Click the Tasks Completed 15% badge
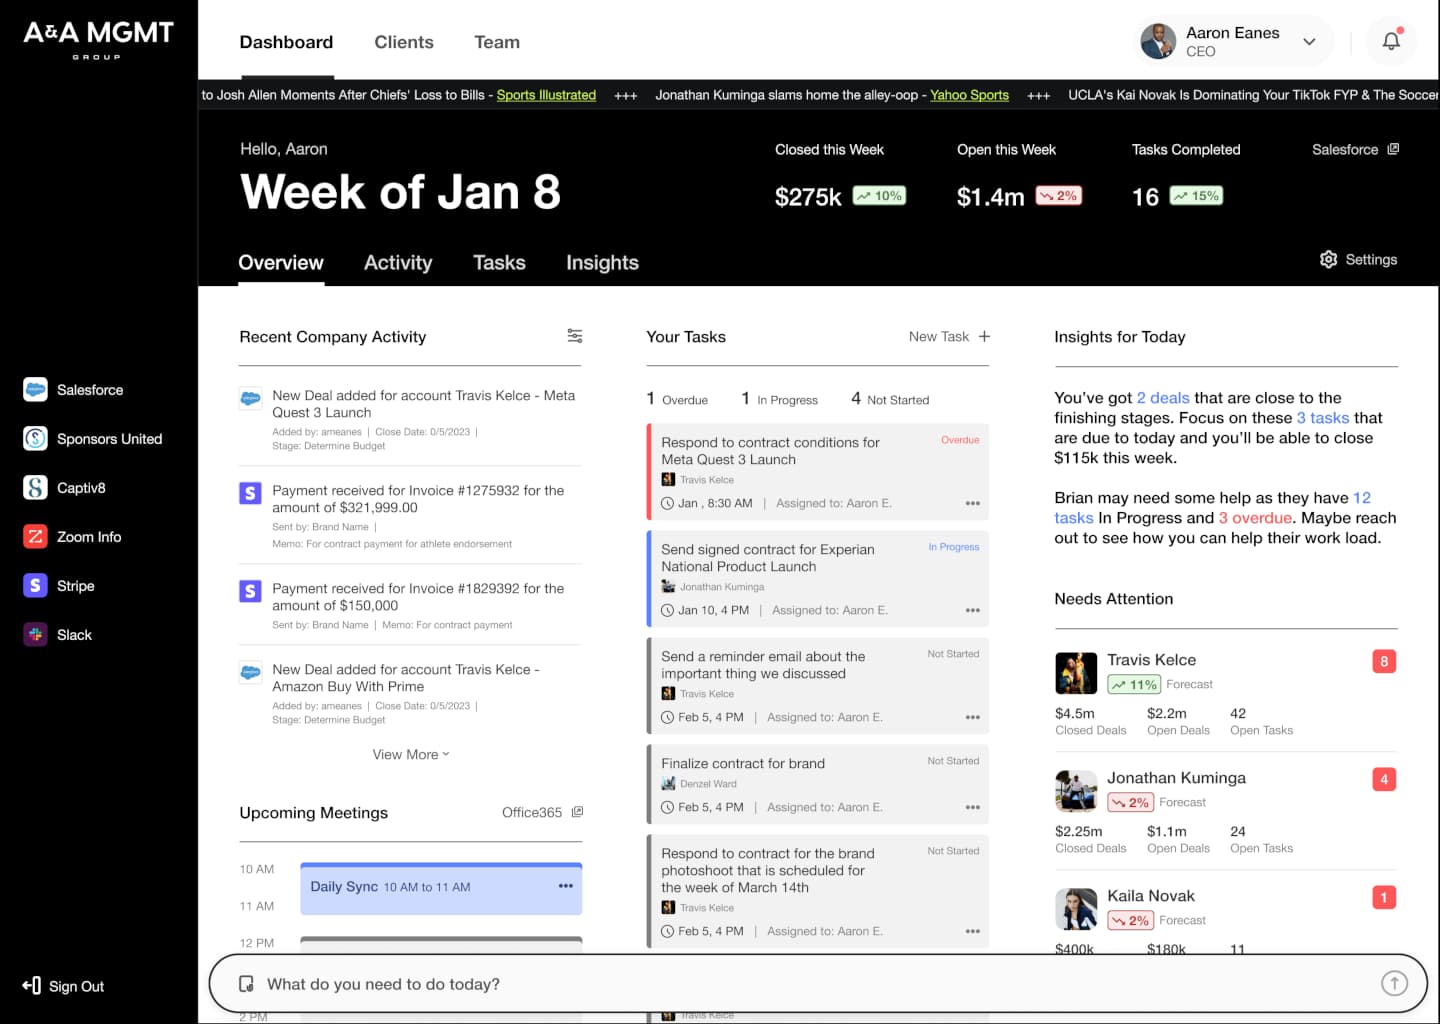The width and height of the screenshot is (1440, 1024). coord(1196,196)
